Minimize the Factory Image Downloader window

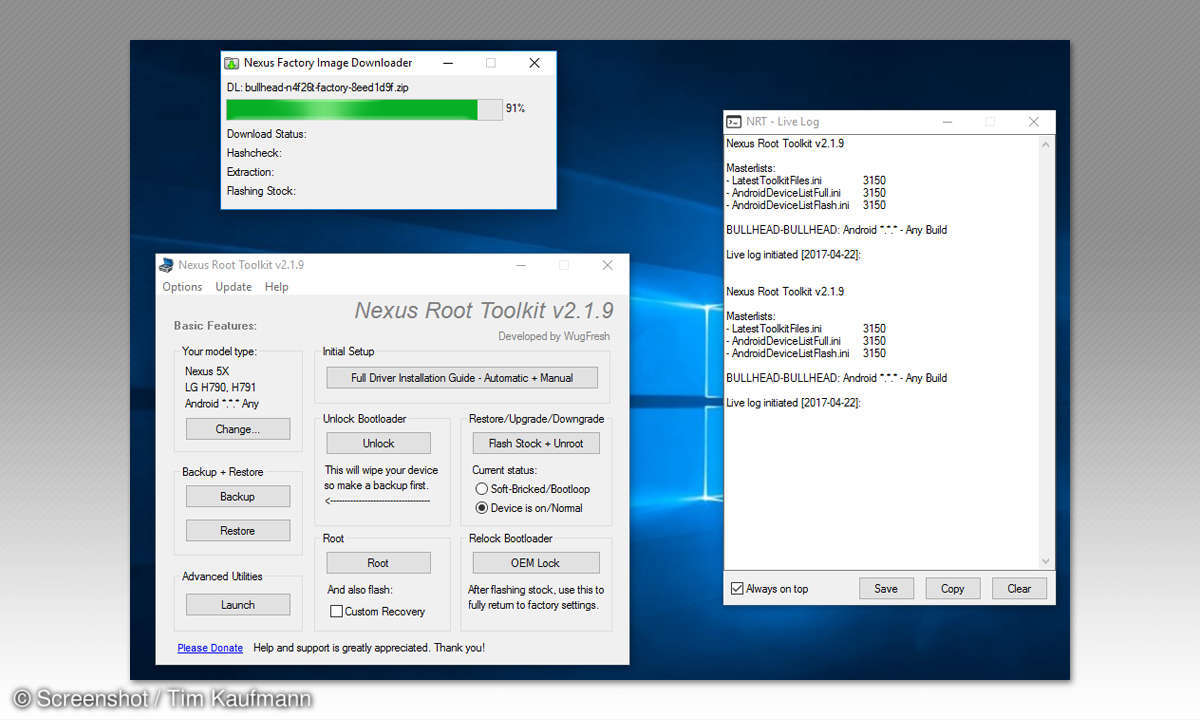447,63
